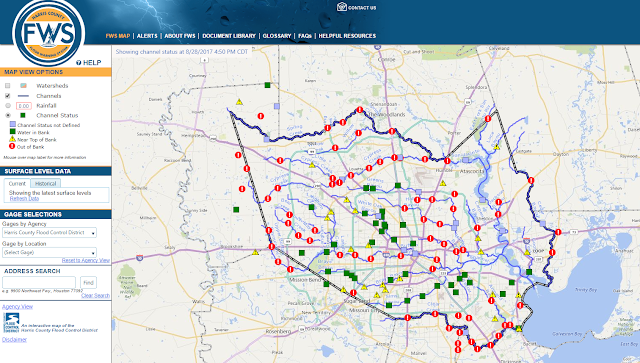This screenshot has height=363, width=640.
Task: Click the Harris County FWS logo
Action: tap(49, 33)
